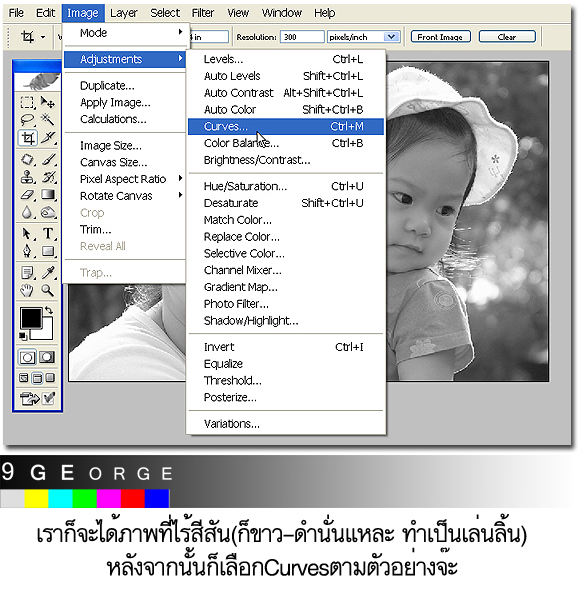Viewport: 583px width, 600px height.
Task: Select the Dodge tool
Action: point(48,212)
